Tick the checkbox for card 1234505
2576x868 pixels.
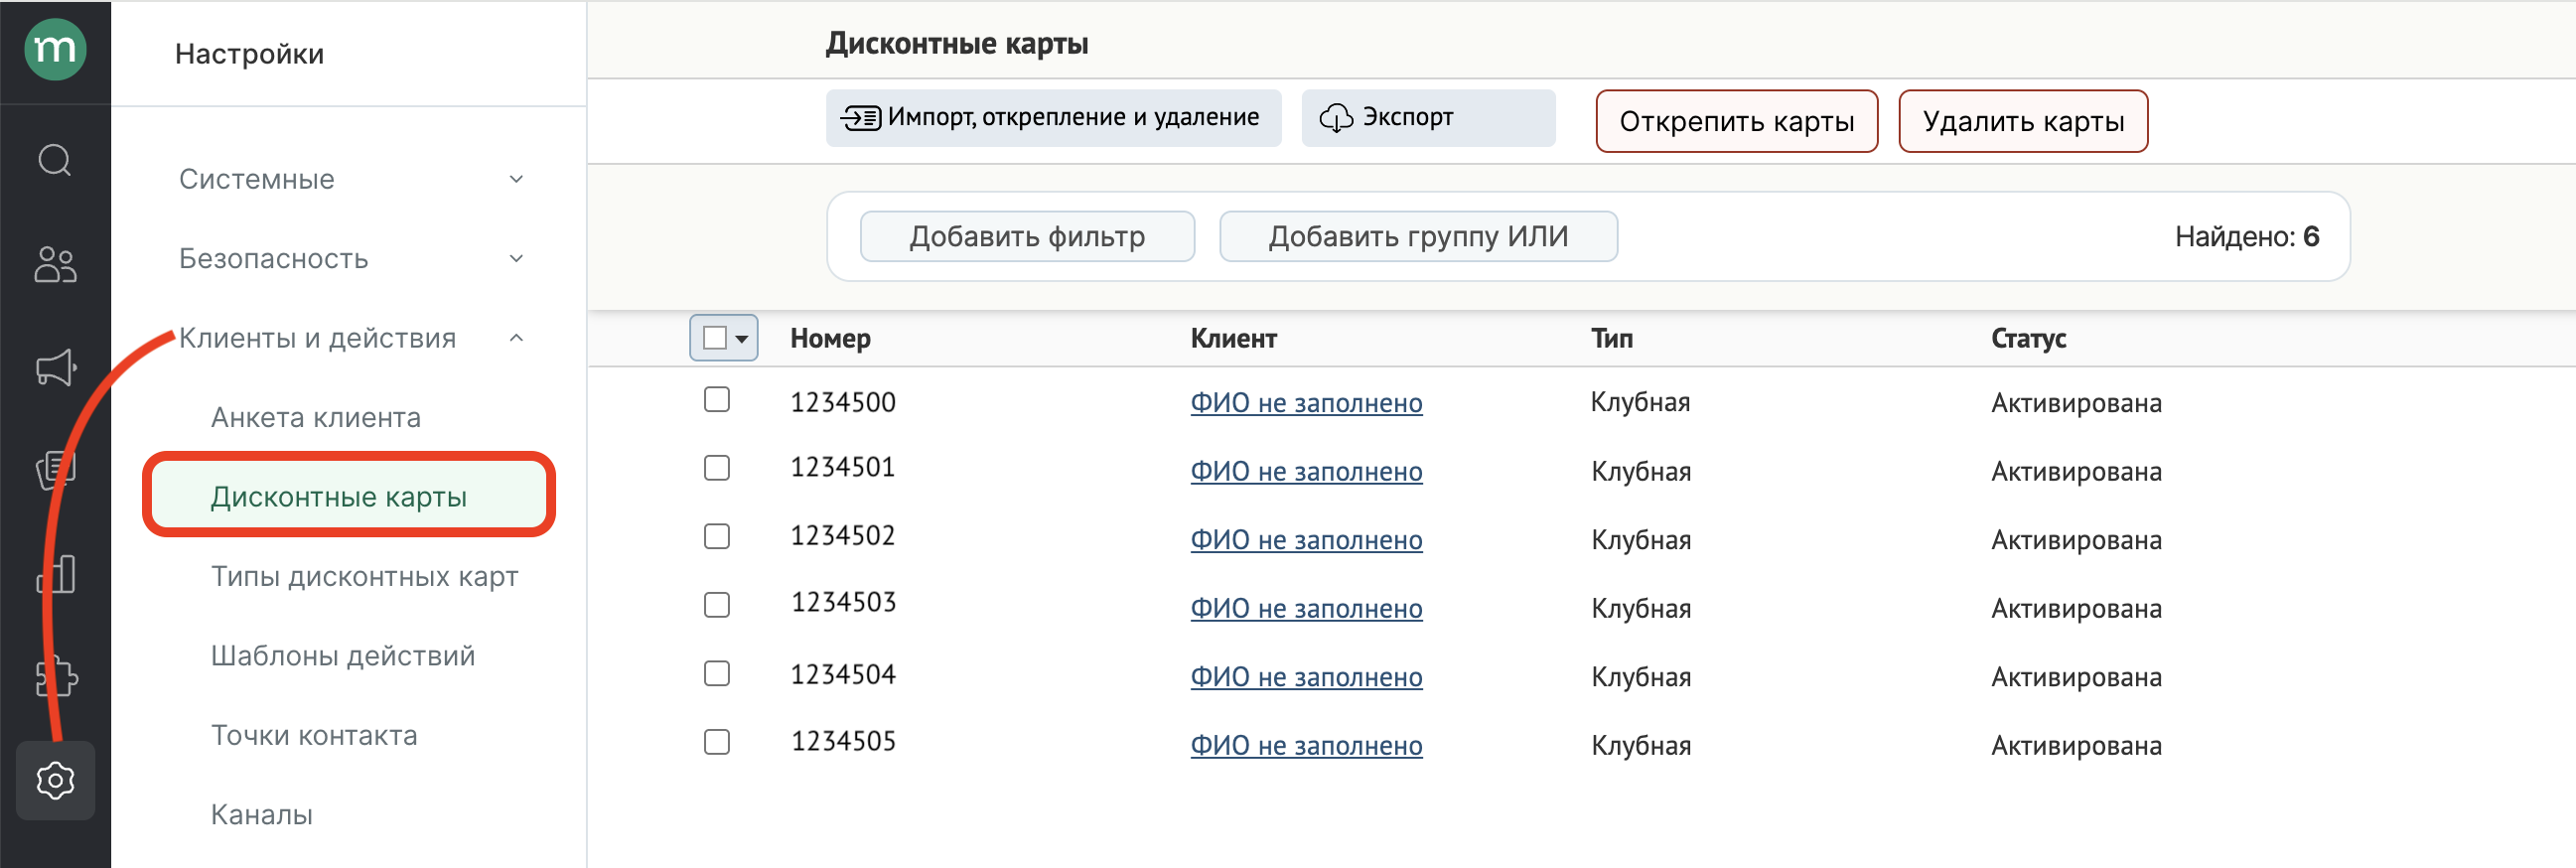point(716,742)
